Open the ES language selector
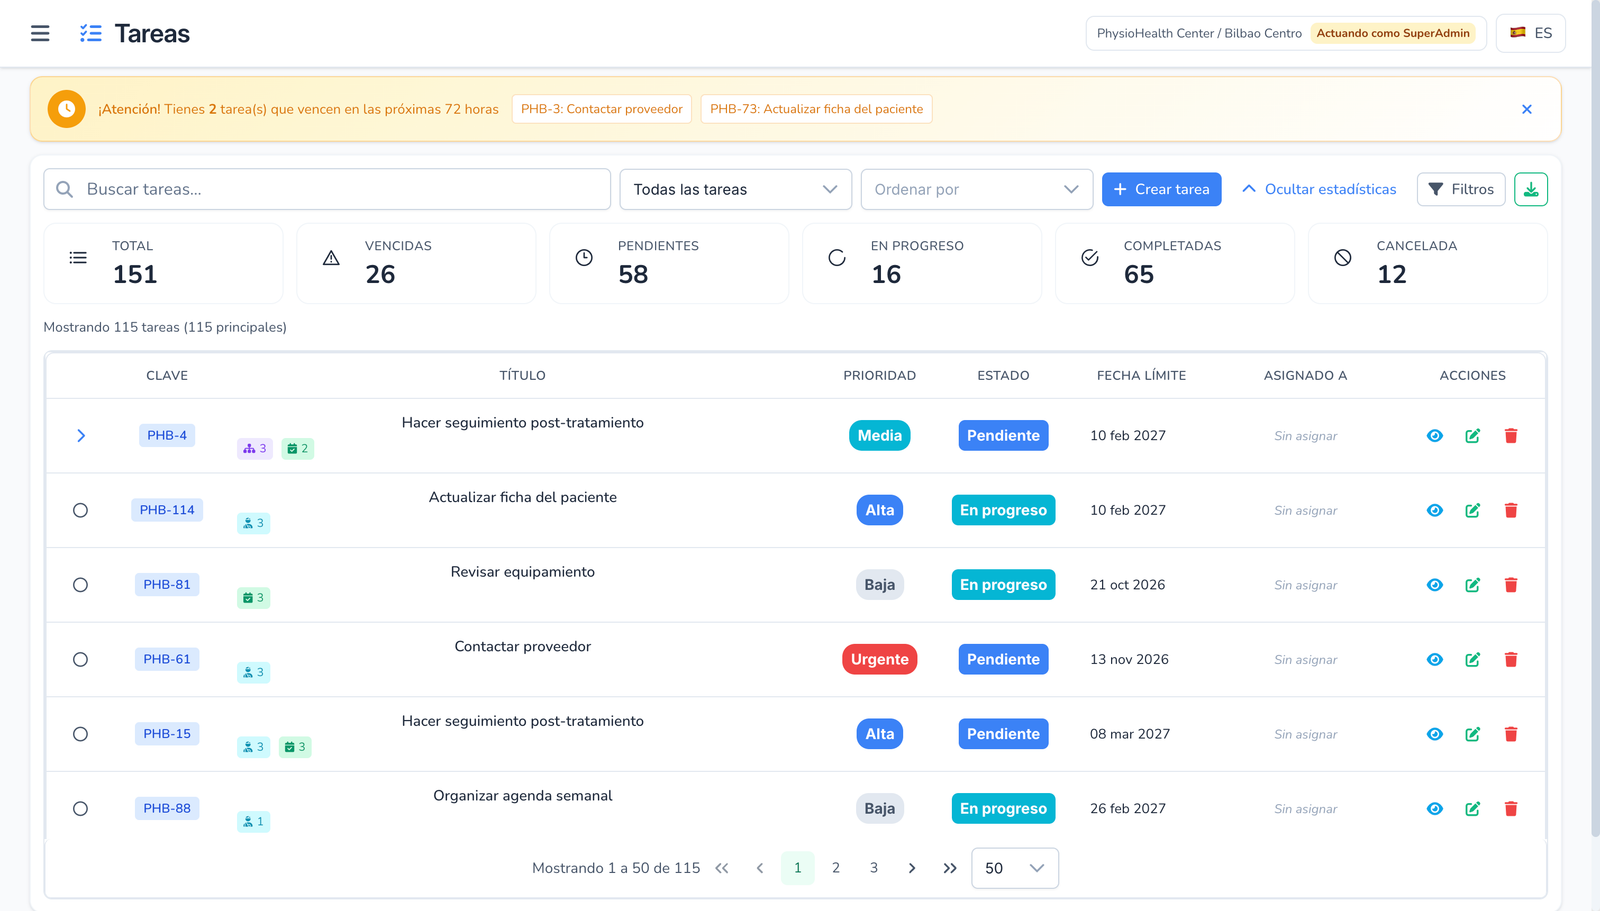Viewport: 1600px width, 911px height. click(1530, 33)
